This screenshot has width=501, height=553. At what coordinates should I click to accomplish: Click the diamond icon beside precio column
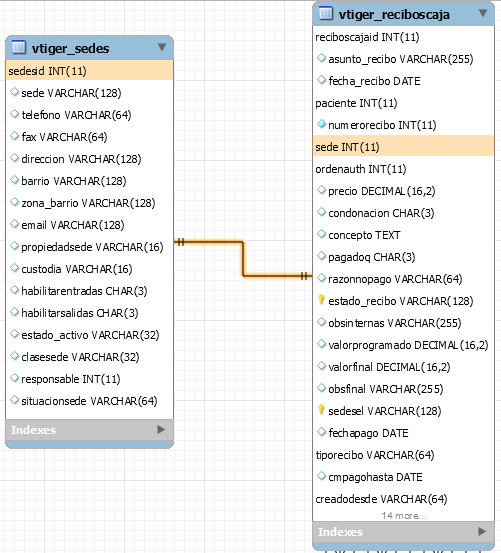[321, 190]
